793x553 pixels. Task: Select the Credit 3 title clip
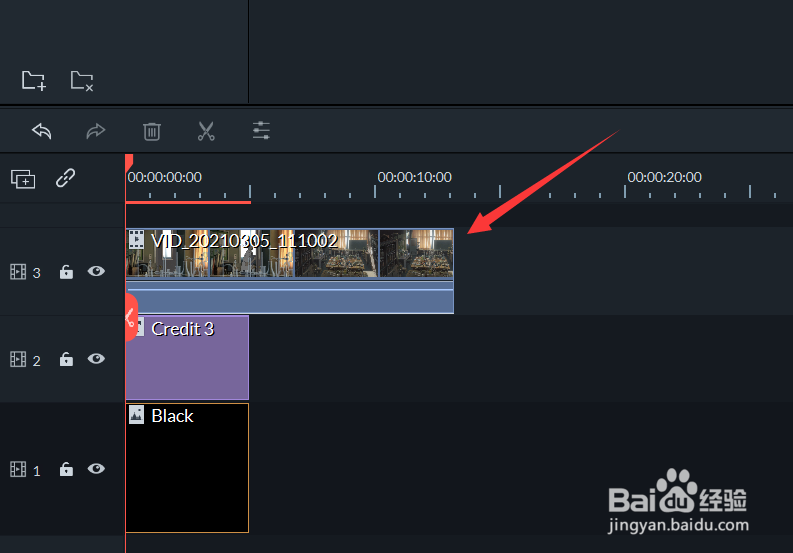tap(187, 358)
